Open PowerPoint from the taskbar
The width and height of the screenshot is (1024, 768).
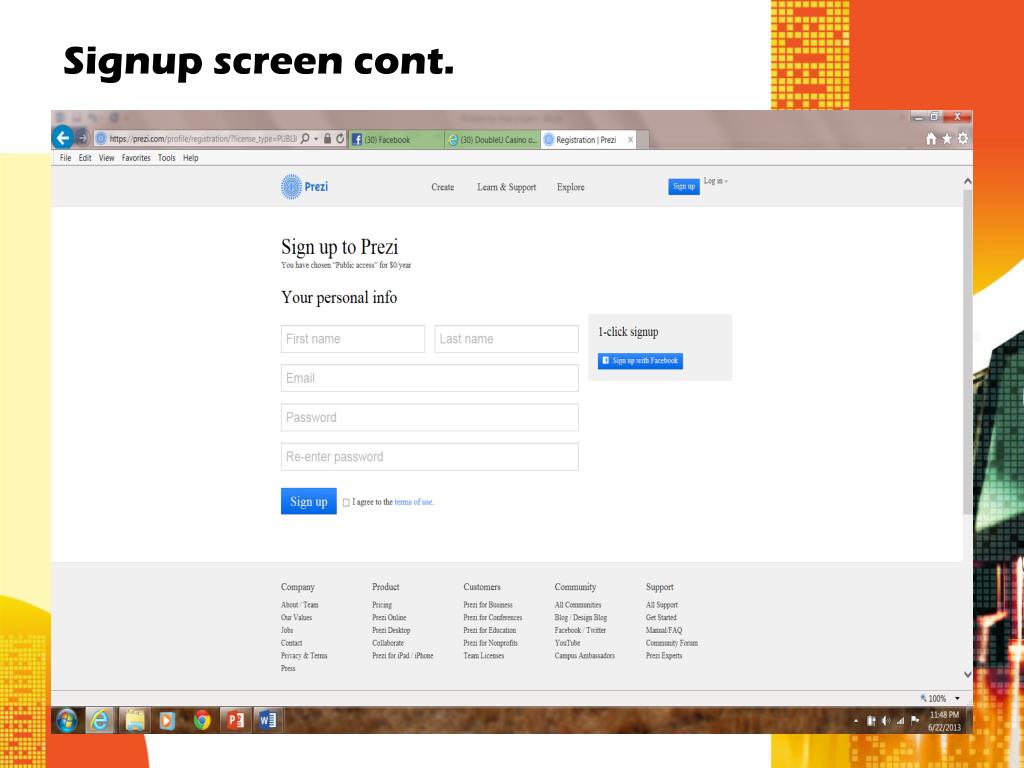[x=235, y=720]
